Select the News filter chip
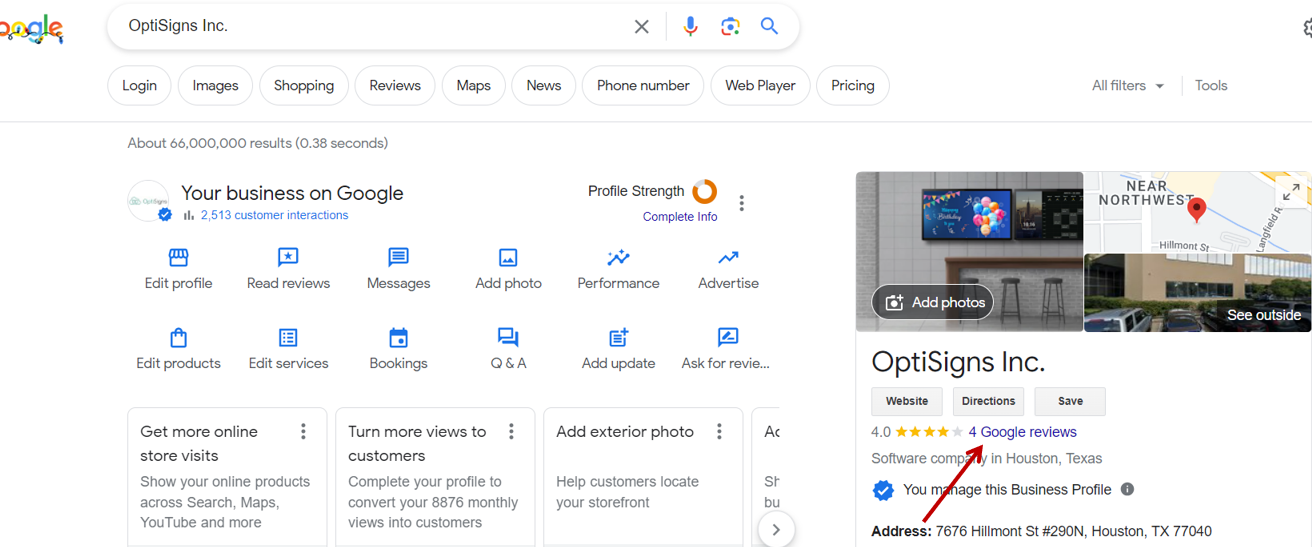Screen dimensions: 1312x547 [544, 86]
